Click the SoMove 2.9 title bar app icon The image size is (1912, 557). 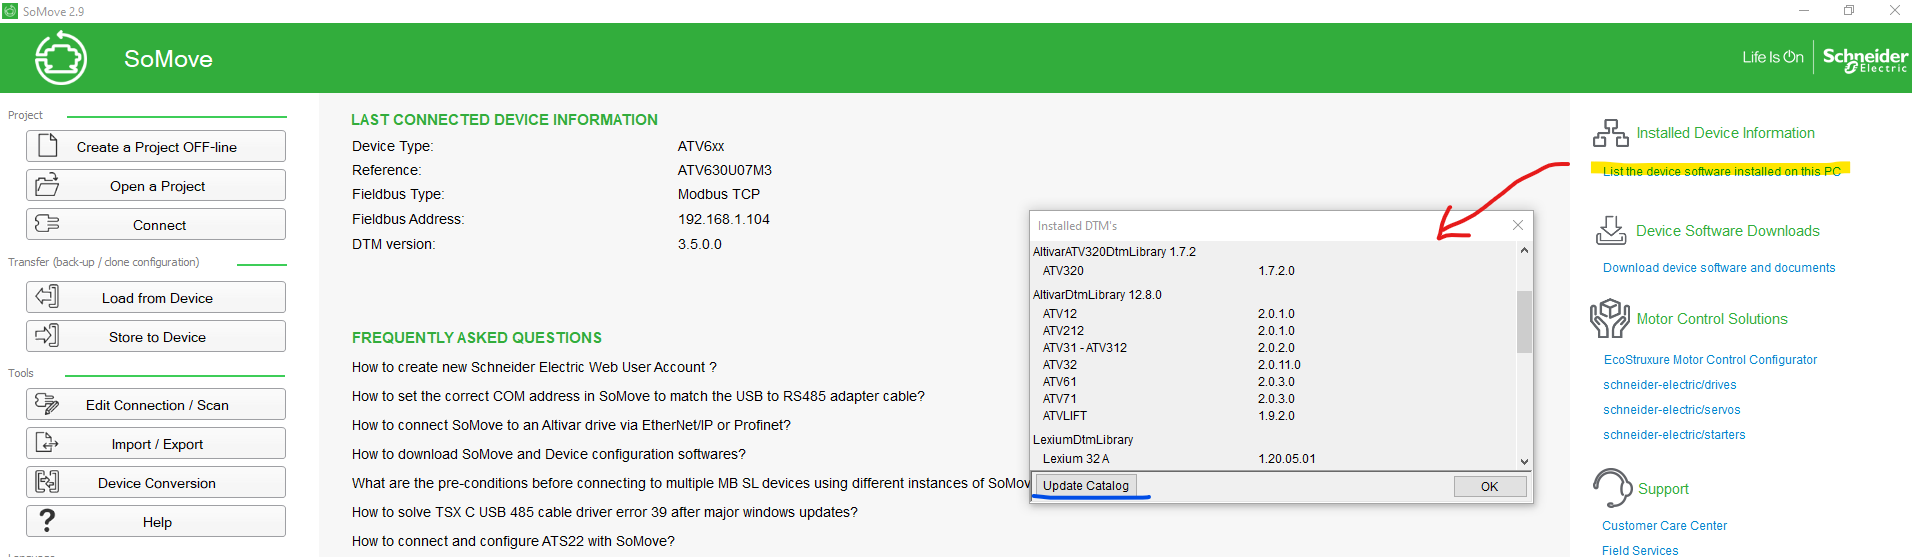(x=10, y=11)
